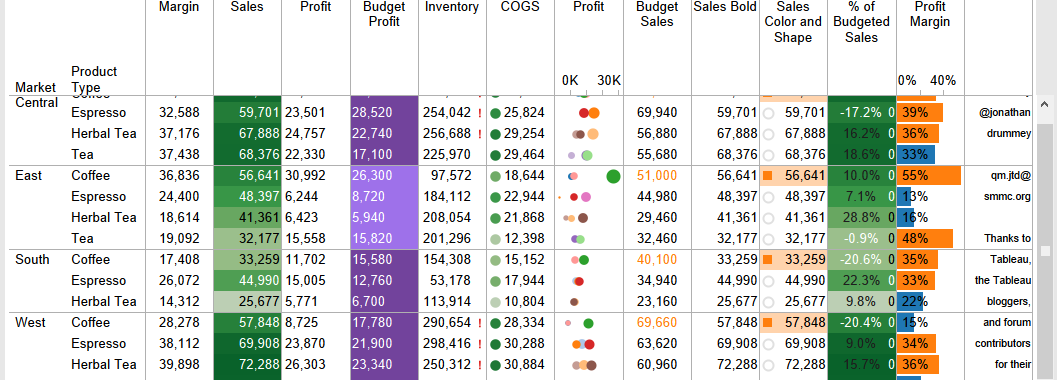This screenshot has width=1057, height=380.
Task: Select pink profit dot in East Espresso row
Action: [586, 197]
